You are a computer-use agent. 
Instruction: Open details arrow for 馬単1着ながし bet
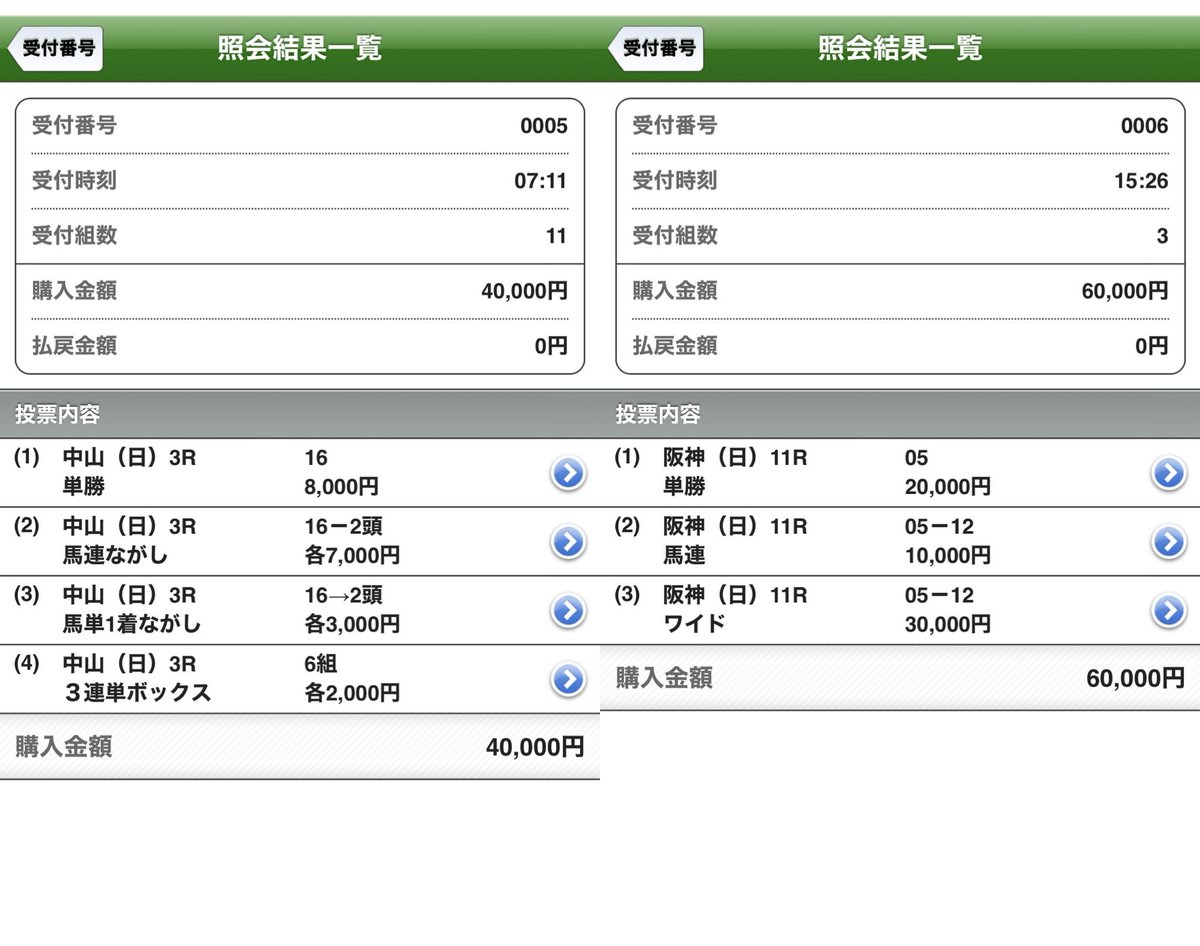coord(568,611)
